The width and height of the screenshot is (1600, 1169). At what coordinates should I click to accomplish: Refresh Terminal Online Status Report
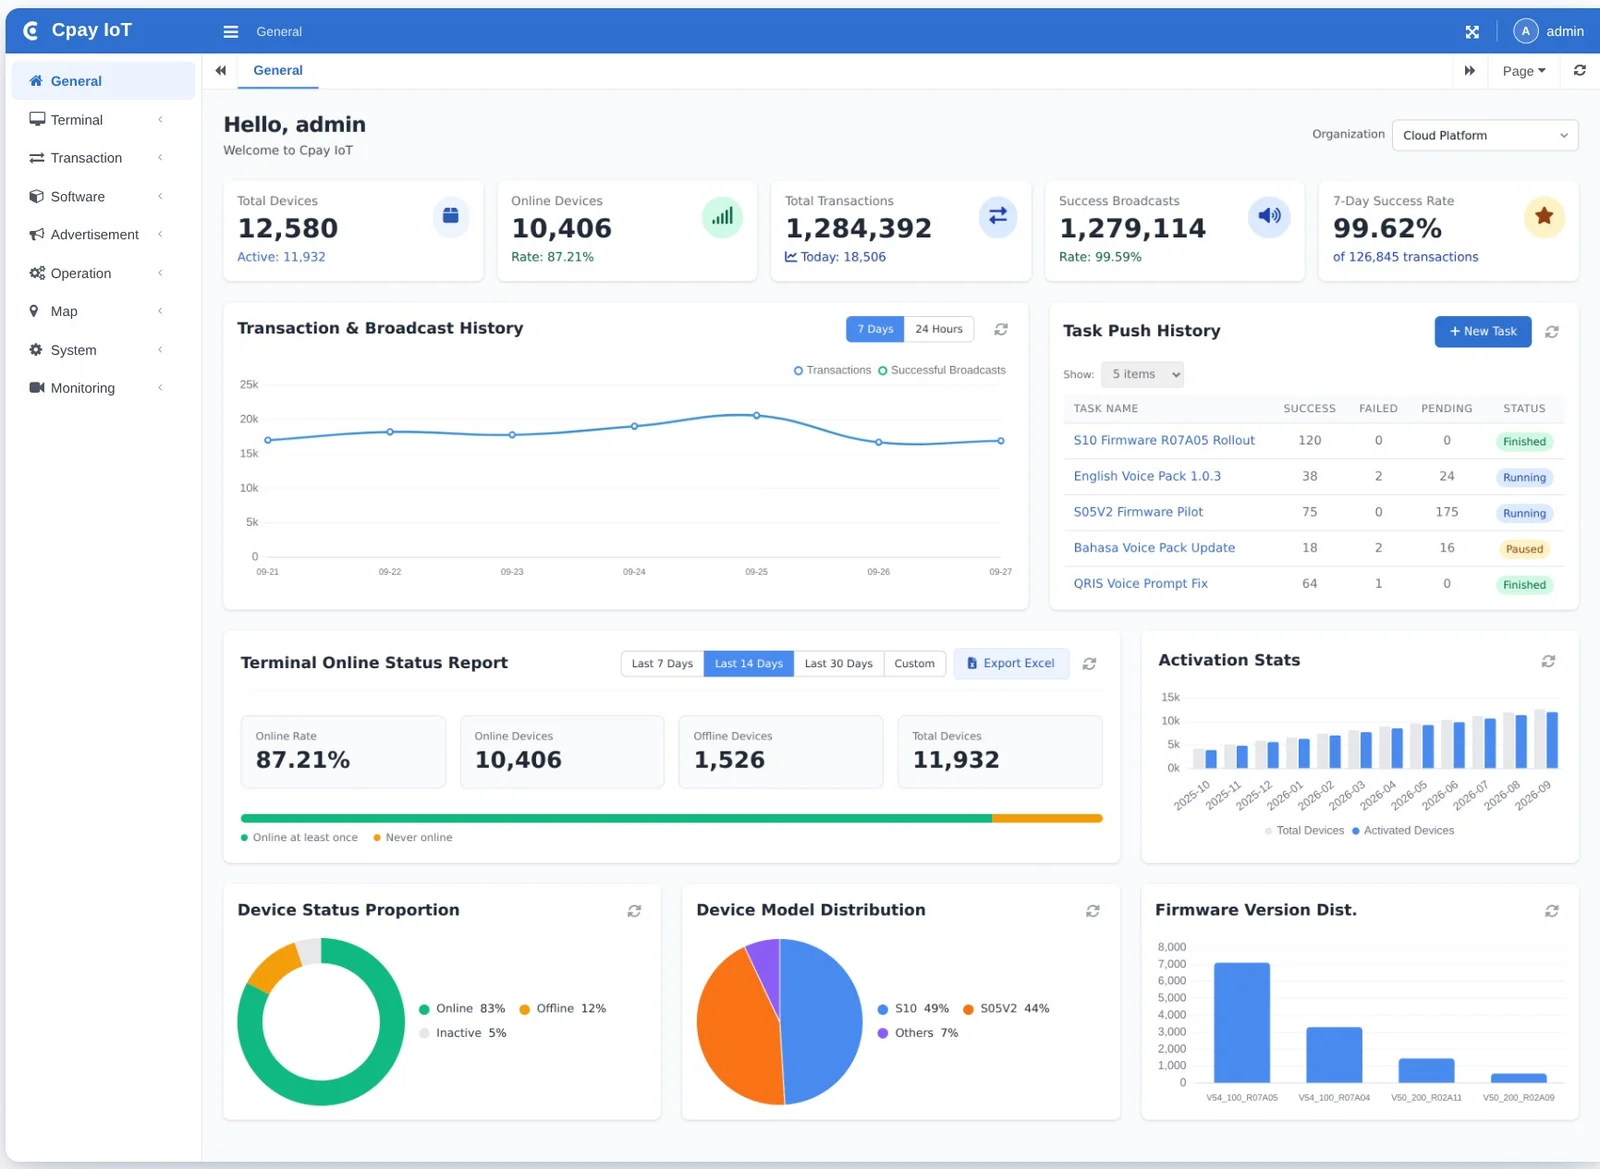(x=1090, y=664)
